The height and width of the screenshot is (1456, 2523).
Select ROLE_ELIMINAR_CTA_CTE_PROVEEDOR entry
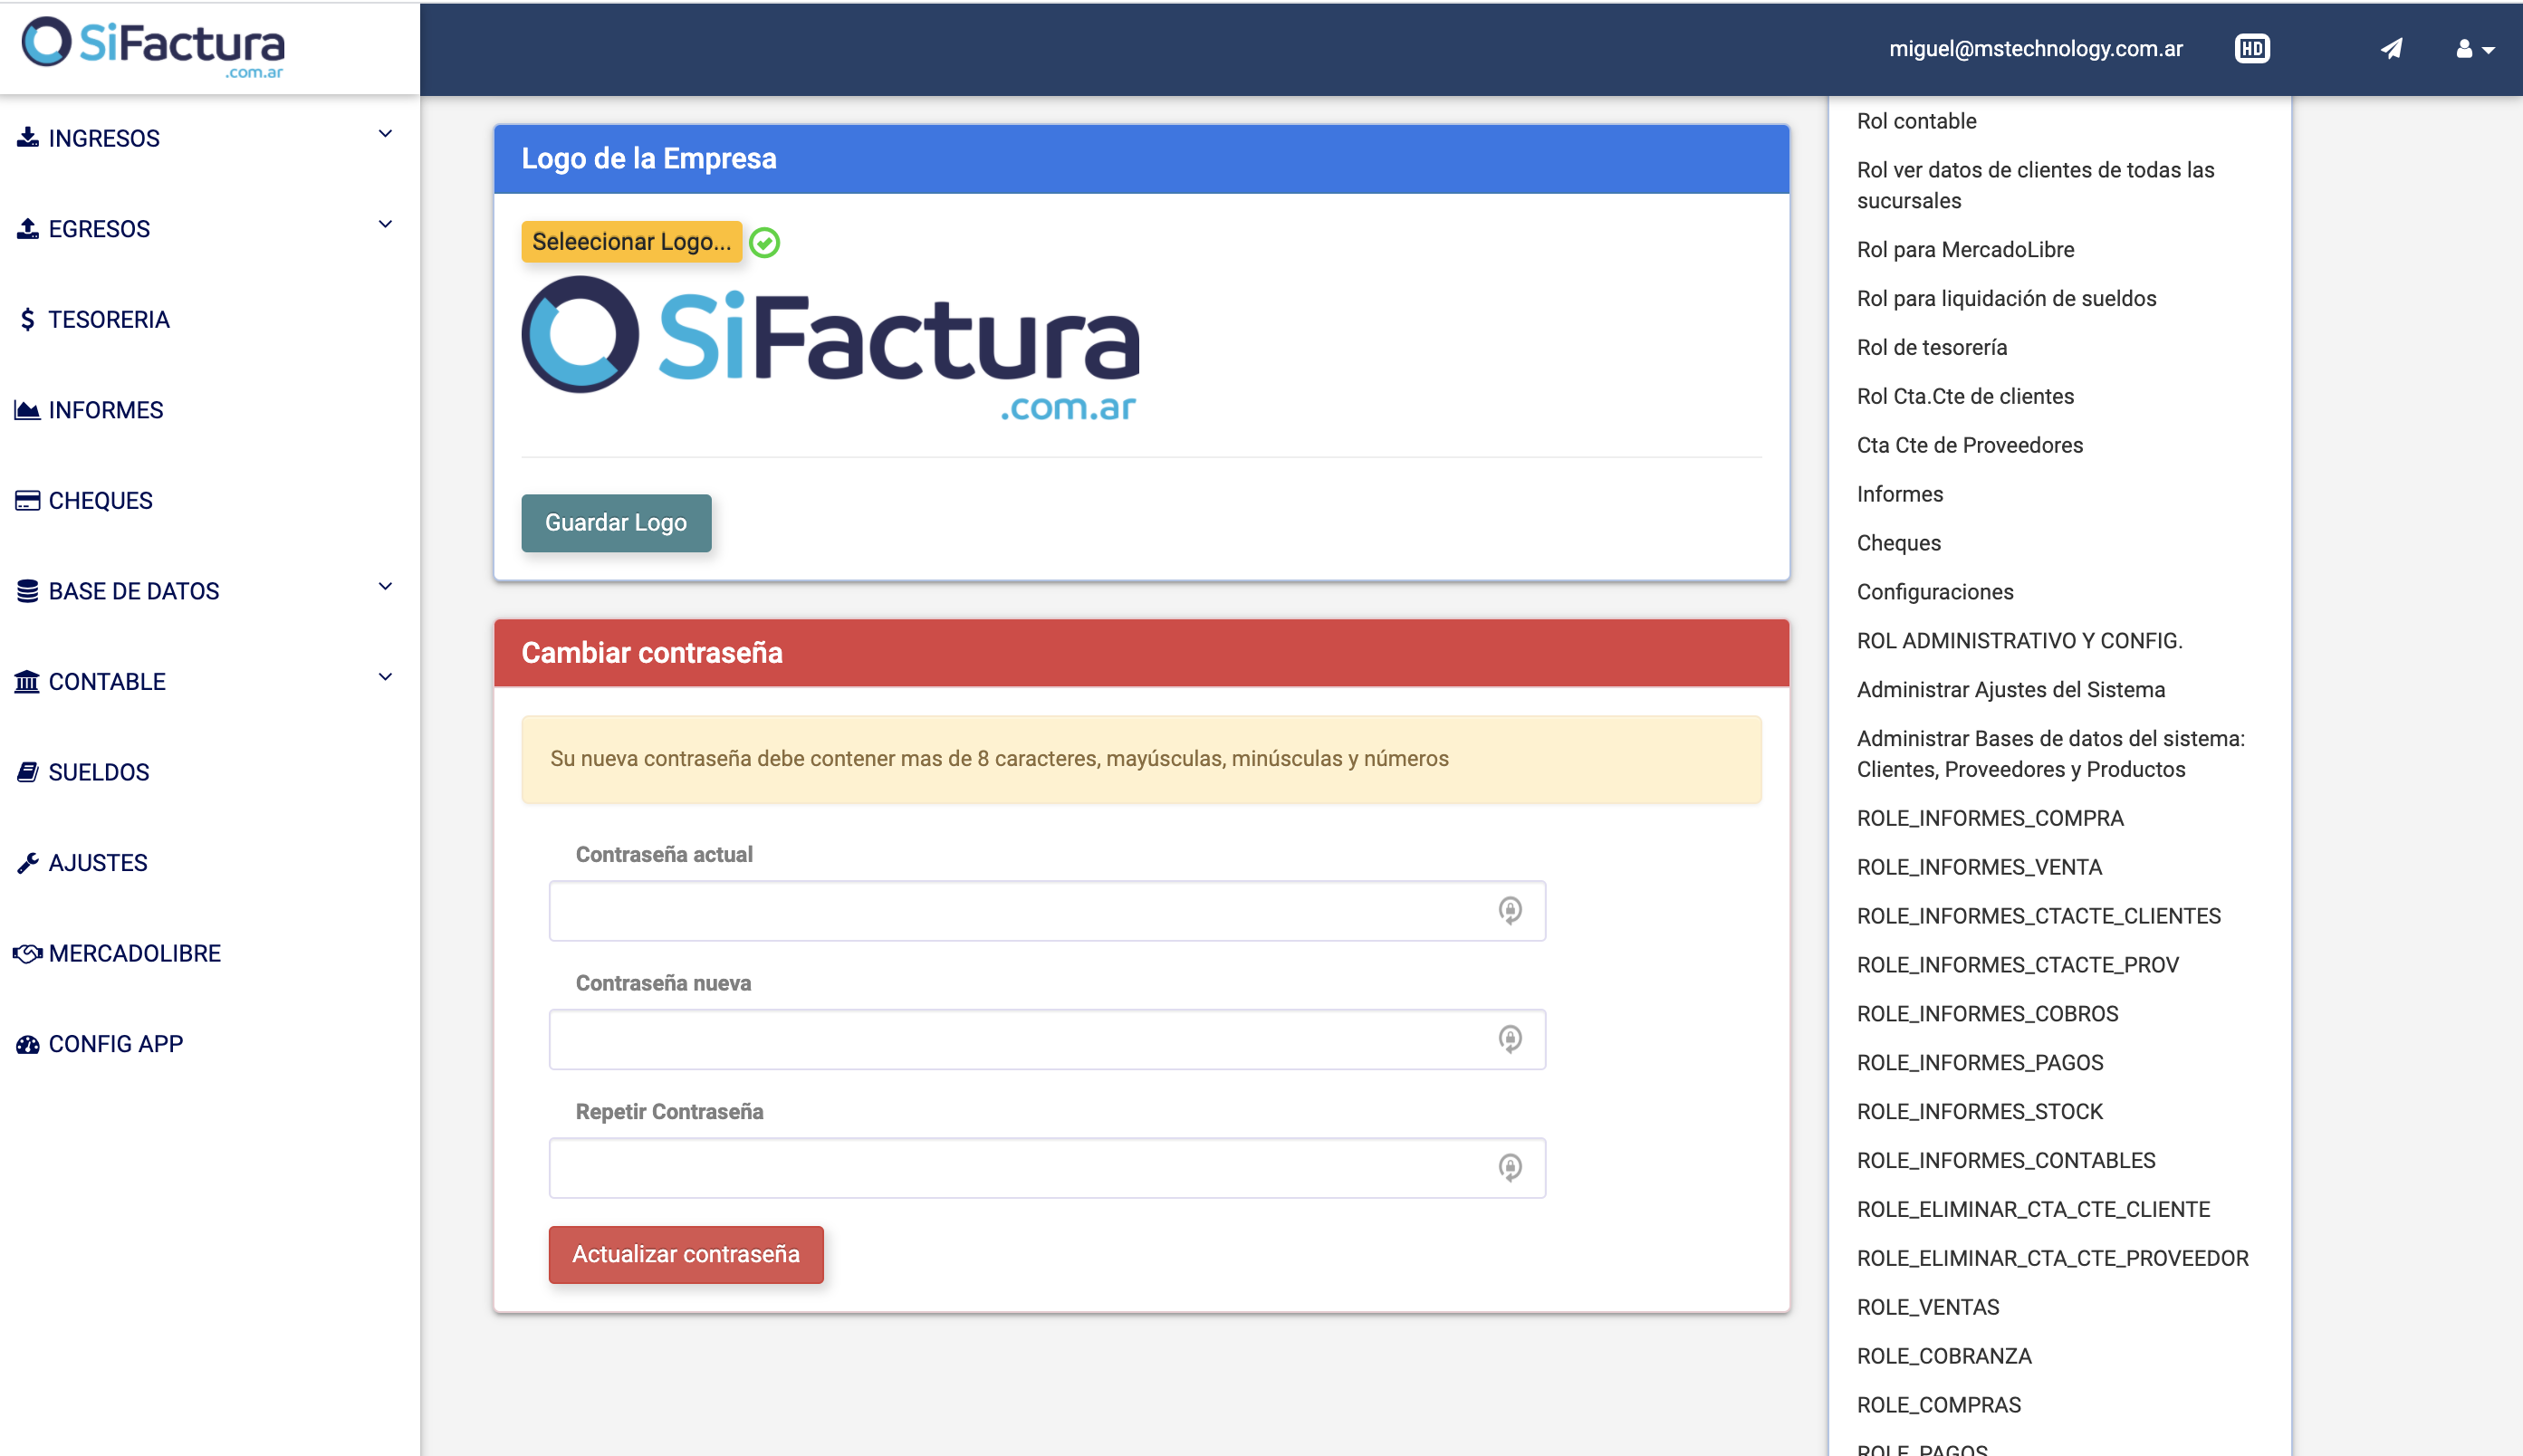[x=2052, y=1258]
